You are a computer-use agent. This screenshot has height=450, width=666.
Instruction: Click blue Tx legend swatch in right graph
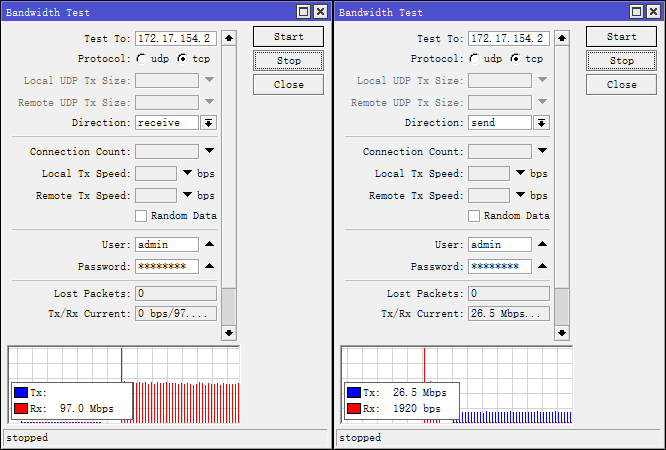coord(353,393)
